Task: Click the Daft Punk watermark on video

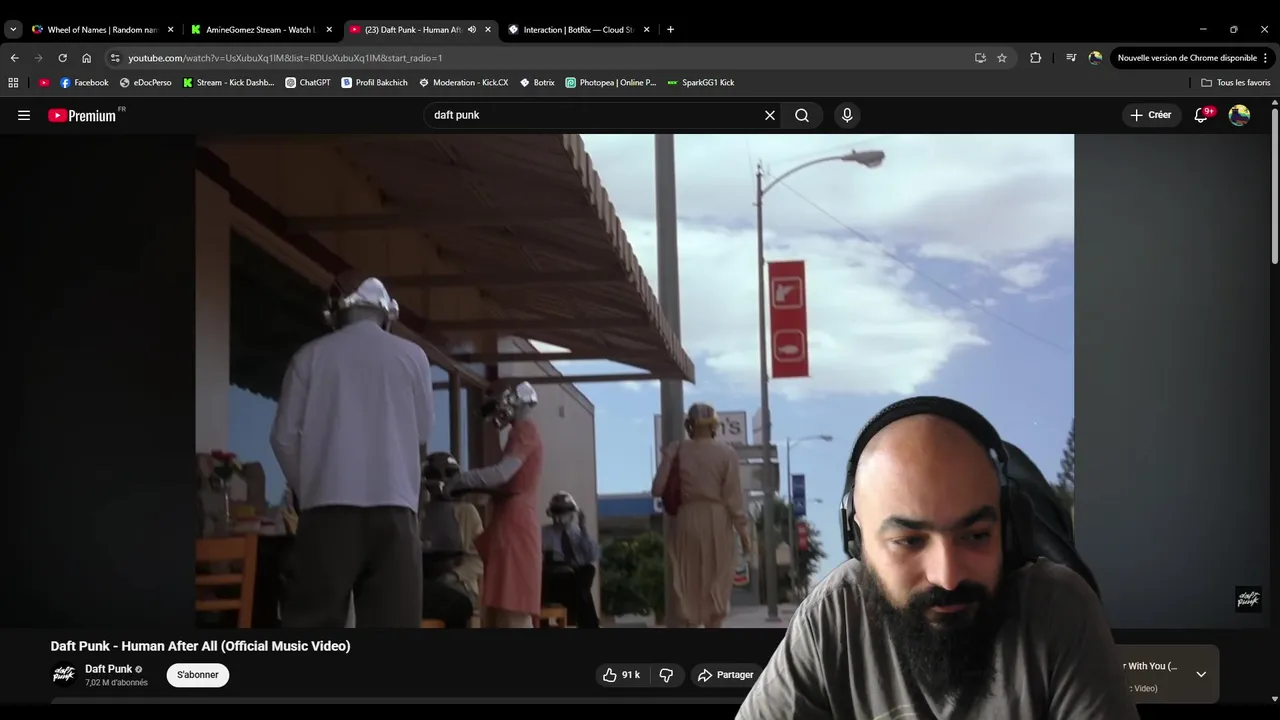Action: (1248, 599)
